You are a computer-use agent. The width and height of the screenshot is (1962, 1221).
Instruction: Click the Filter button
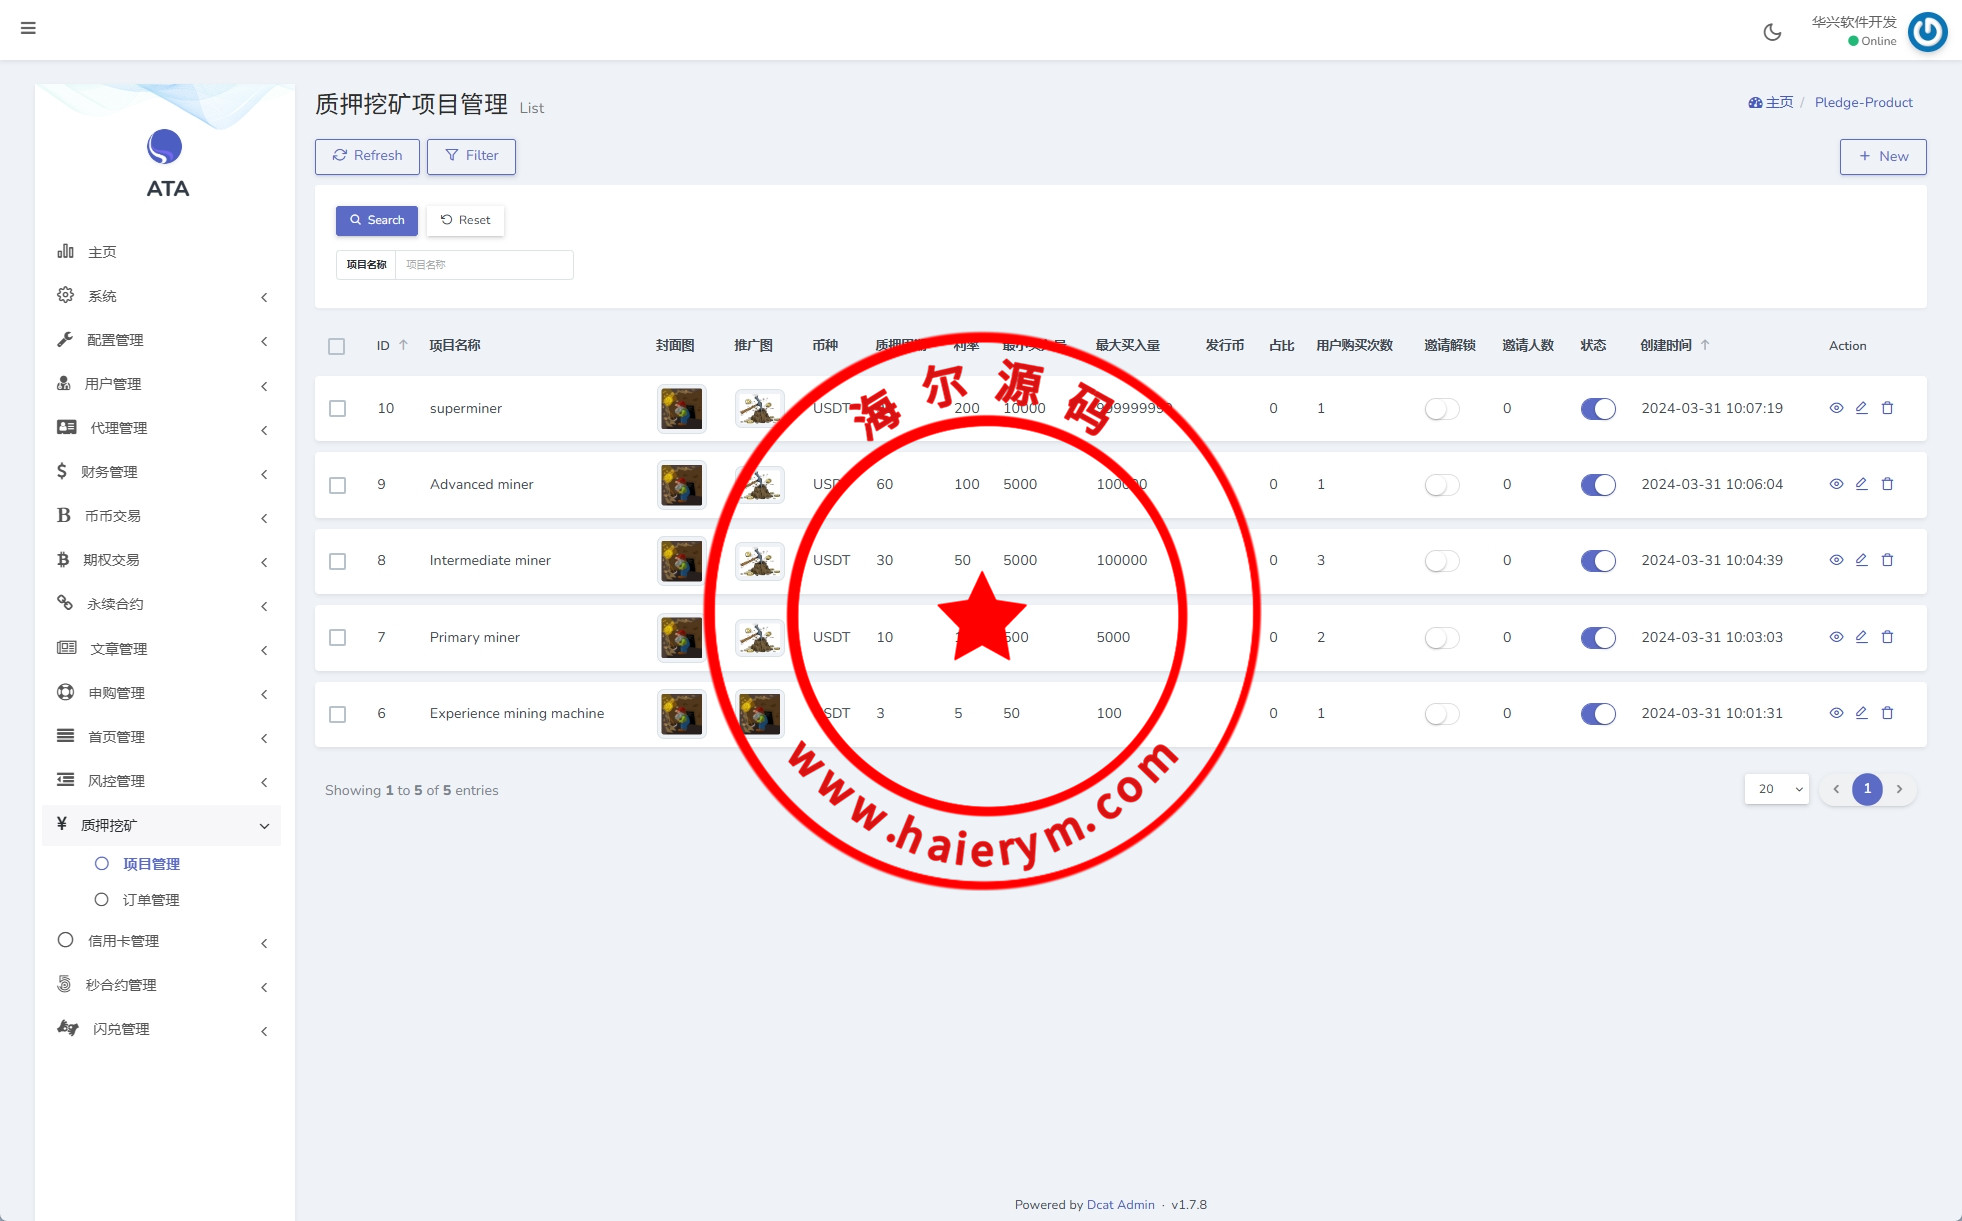471,156
